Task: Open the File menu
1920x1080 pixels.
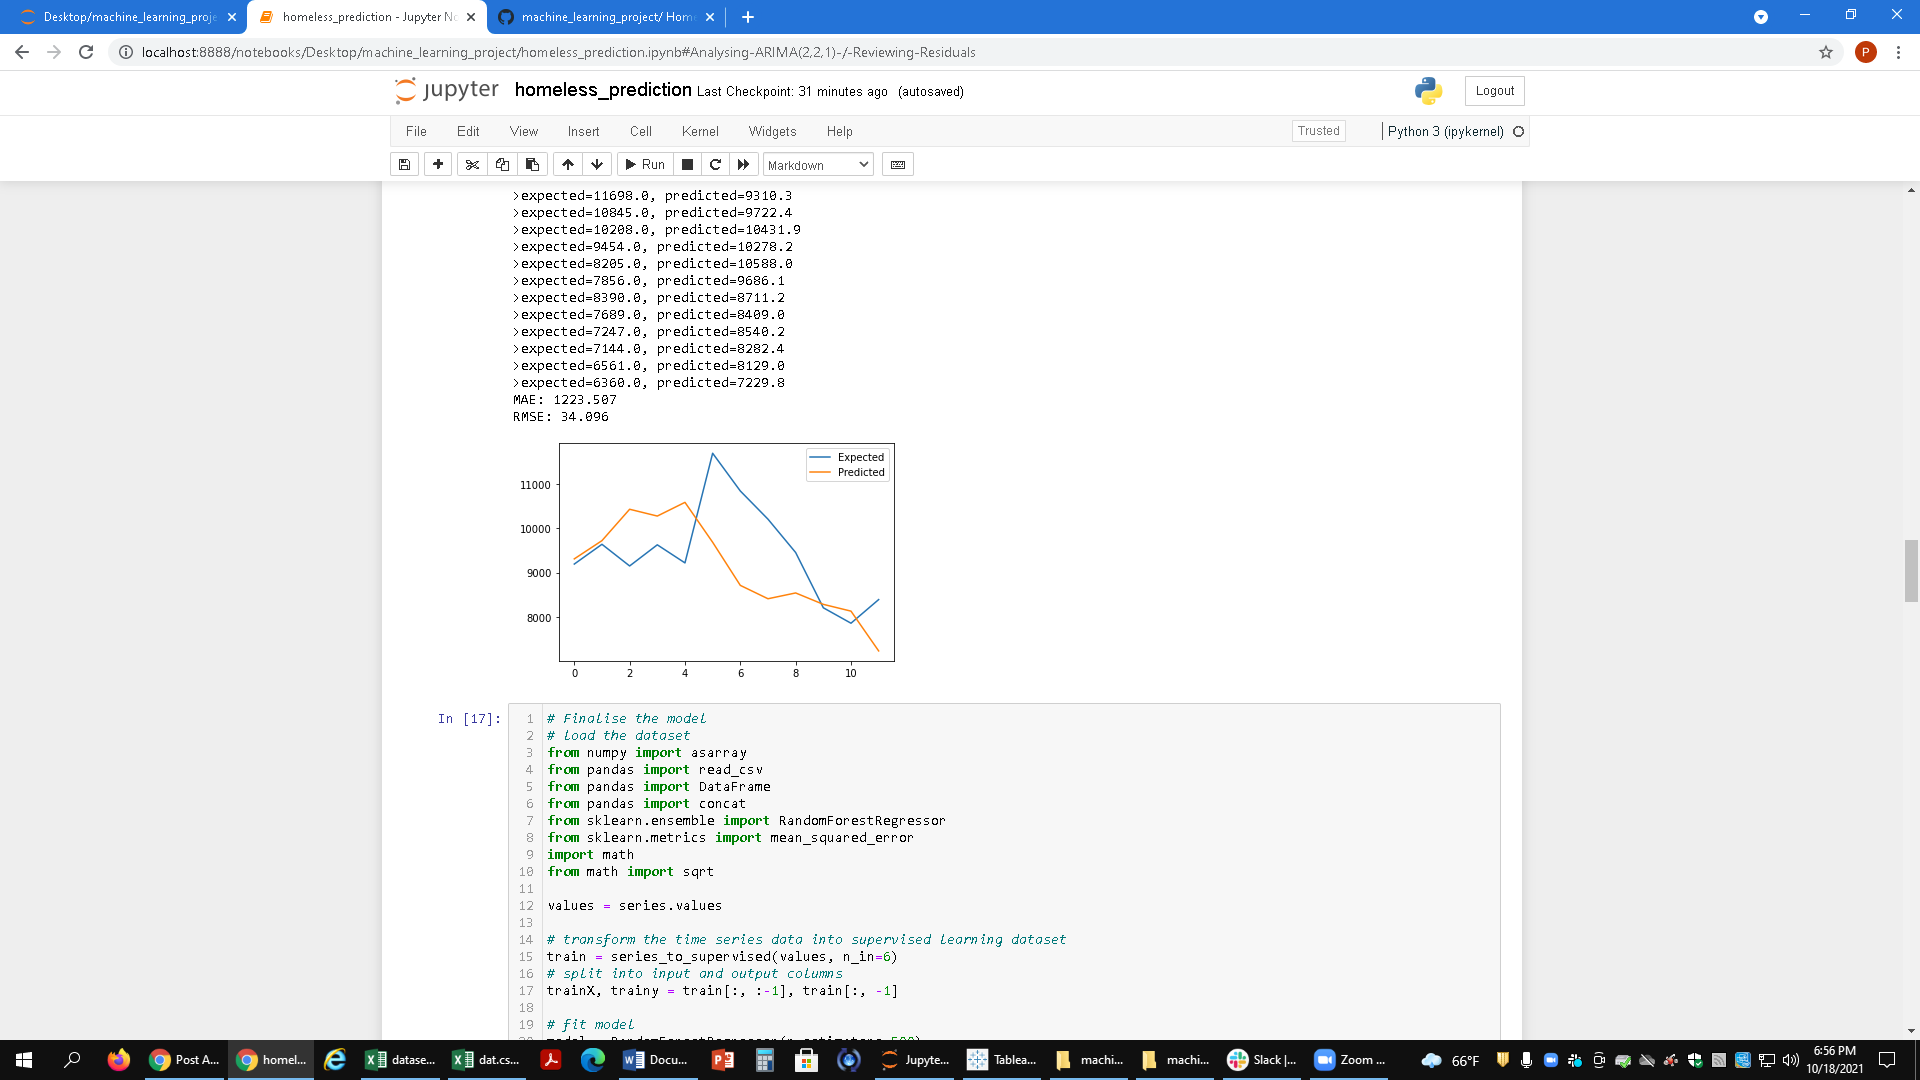Action: coord(416,131)
